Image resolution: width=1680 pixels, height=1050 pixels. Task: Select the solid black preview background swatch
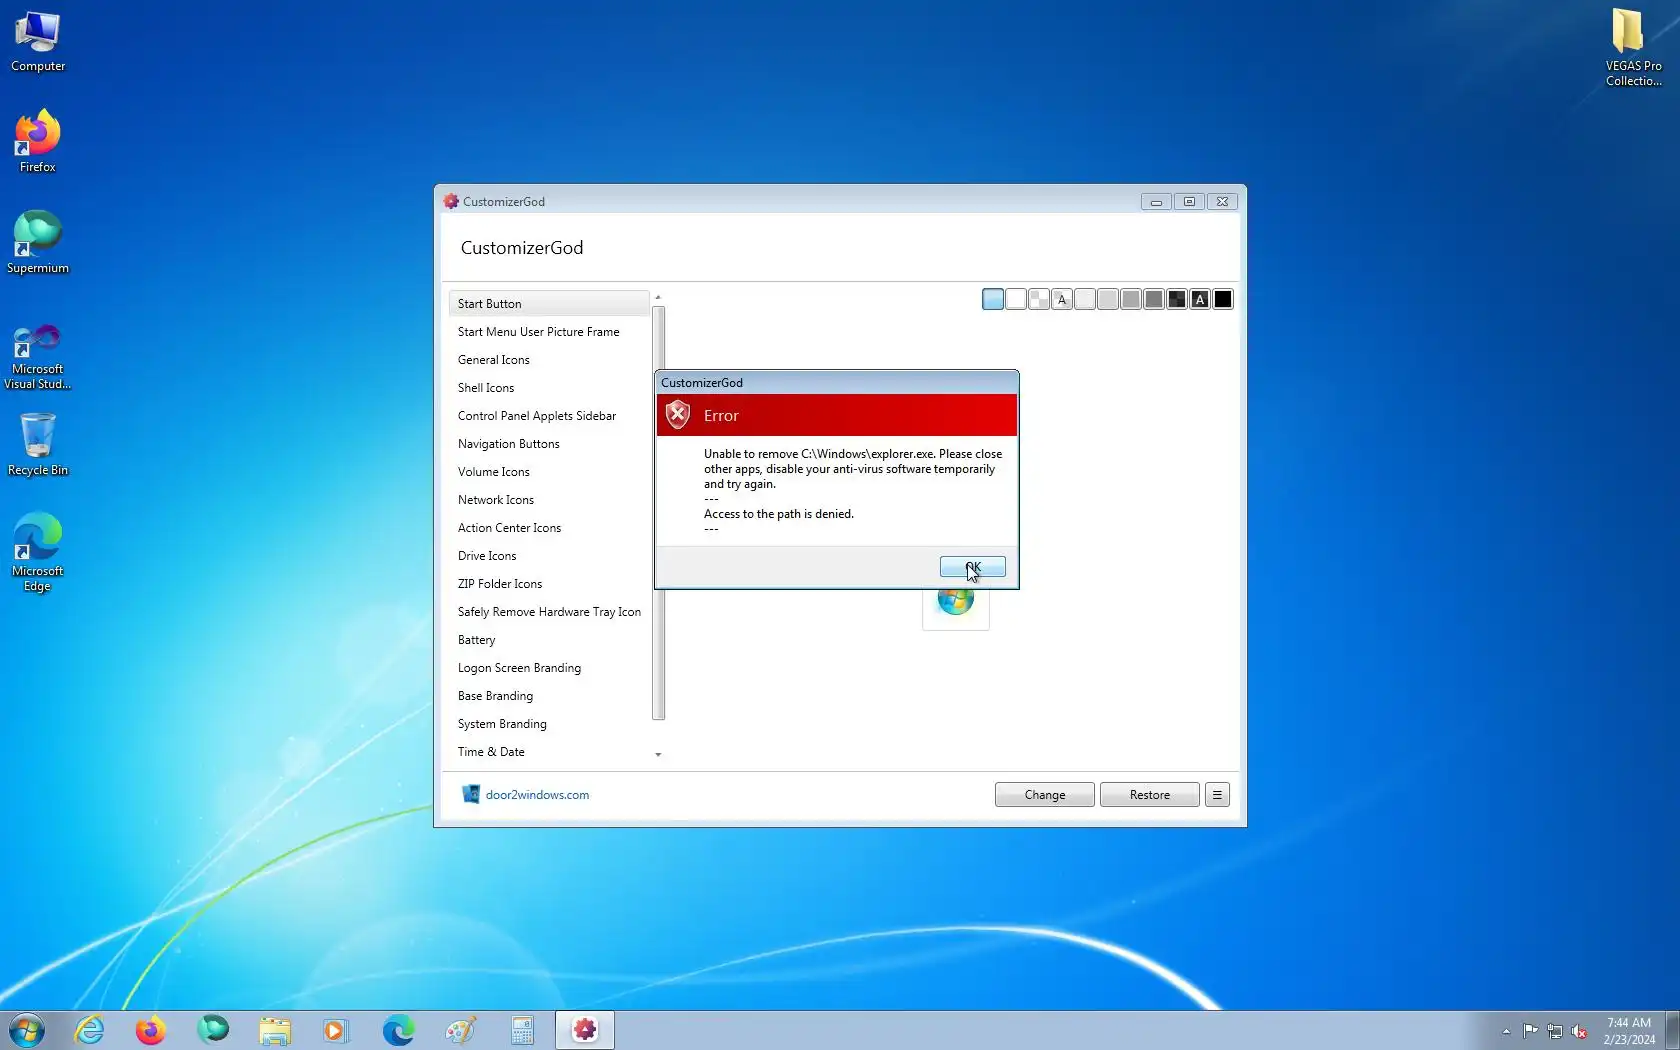(1223, 299)
